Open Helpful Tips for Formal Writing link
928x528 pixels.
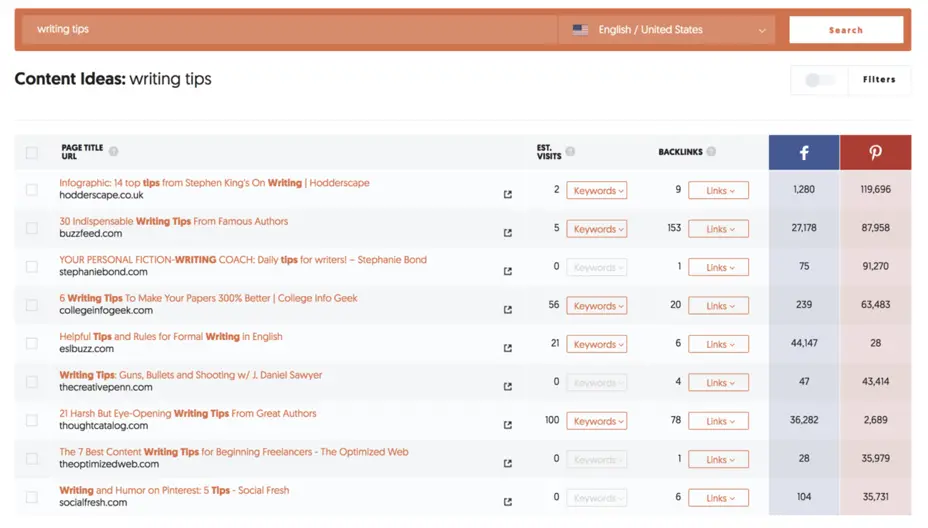point(171,337)
